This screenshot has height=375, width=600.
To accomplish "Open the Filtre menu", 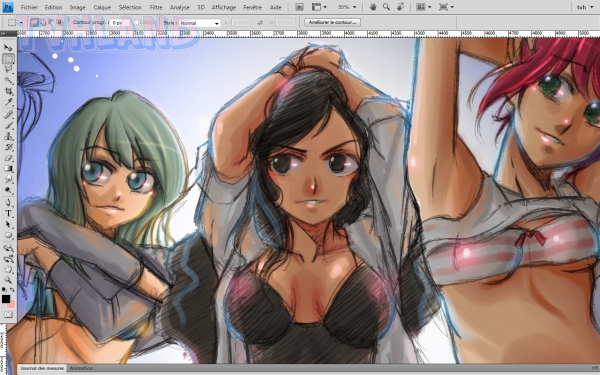I will click(x=156, y=7).
